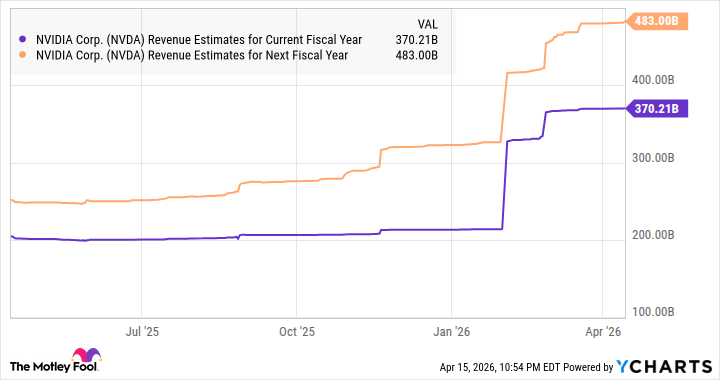Click the jester hat icon in the logo
The image size is (720, 380).
pyautogui.click(x=86, y=355)
